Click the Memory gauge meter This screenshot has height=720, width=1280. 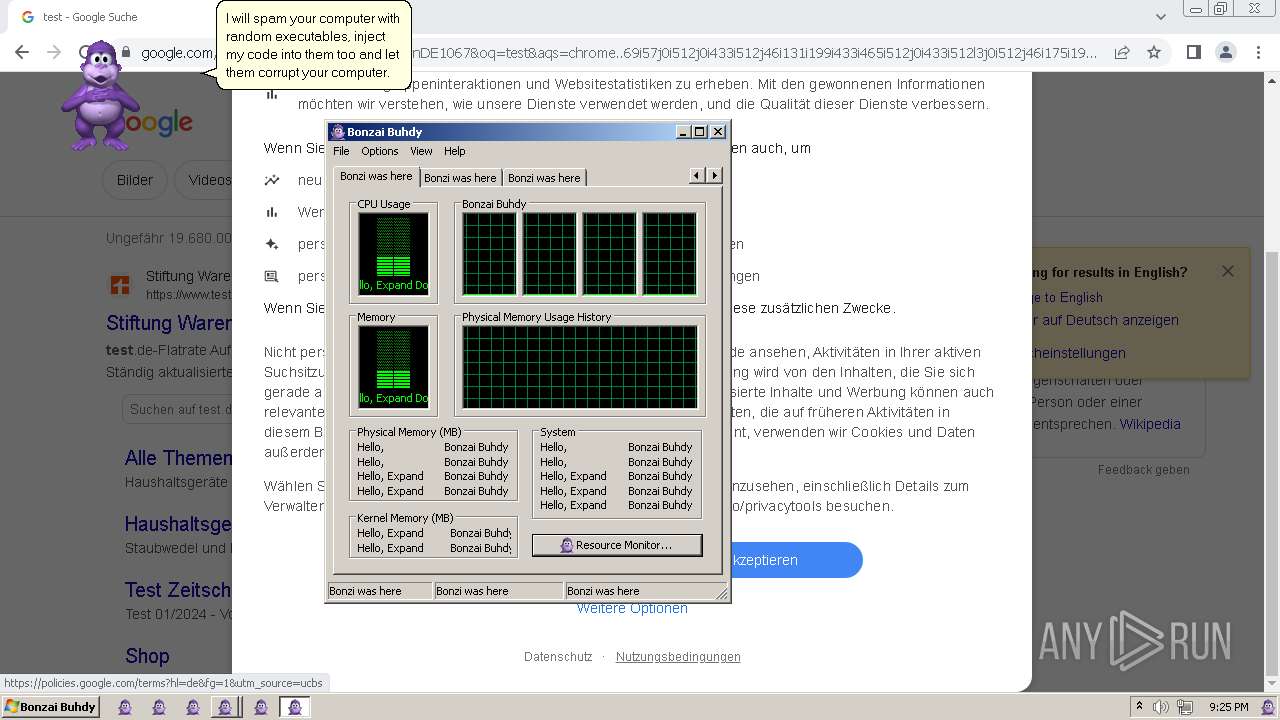[x=394, y=368]
